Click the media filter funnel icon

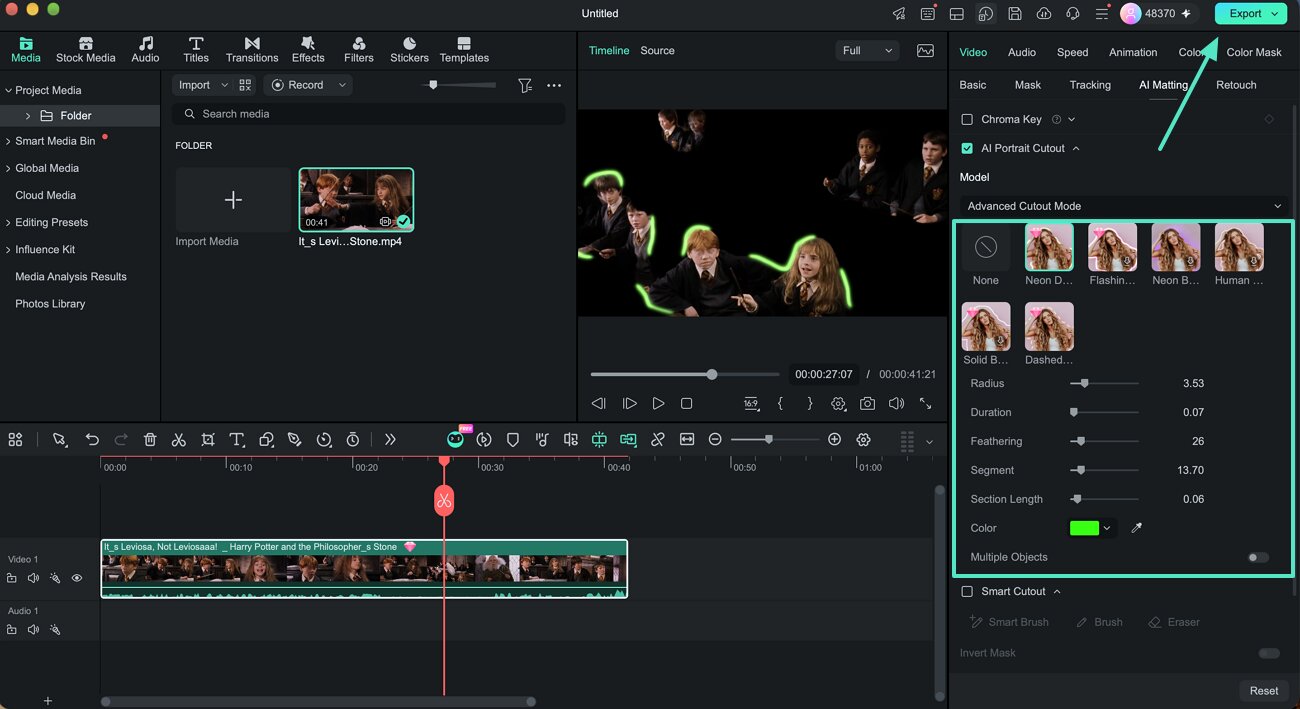tap(525, 86)
